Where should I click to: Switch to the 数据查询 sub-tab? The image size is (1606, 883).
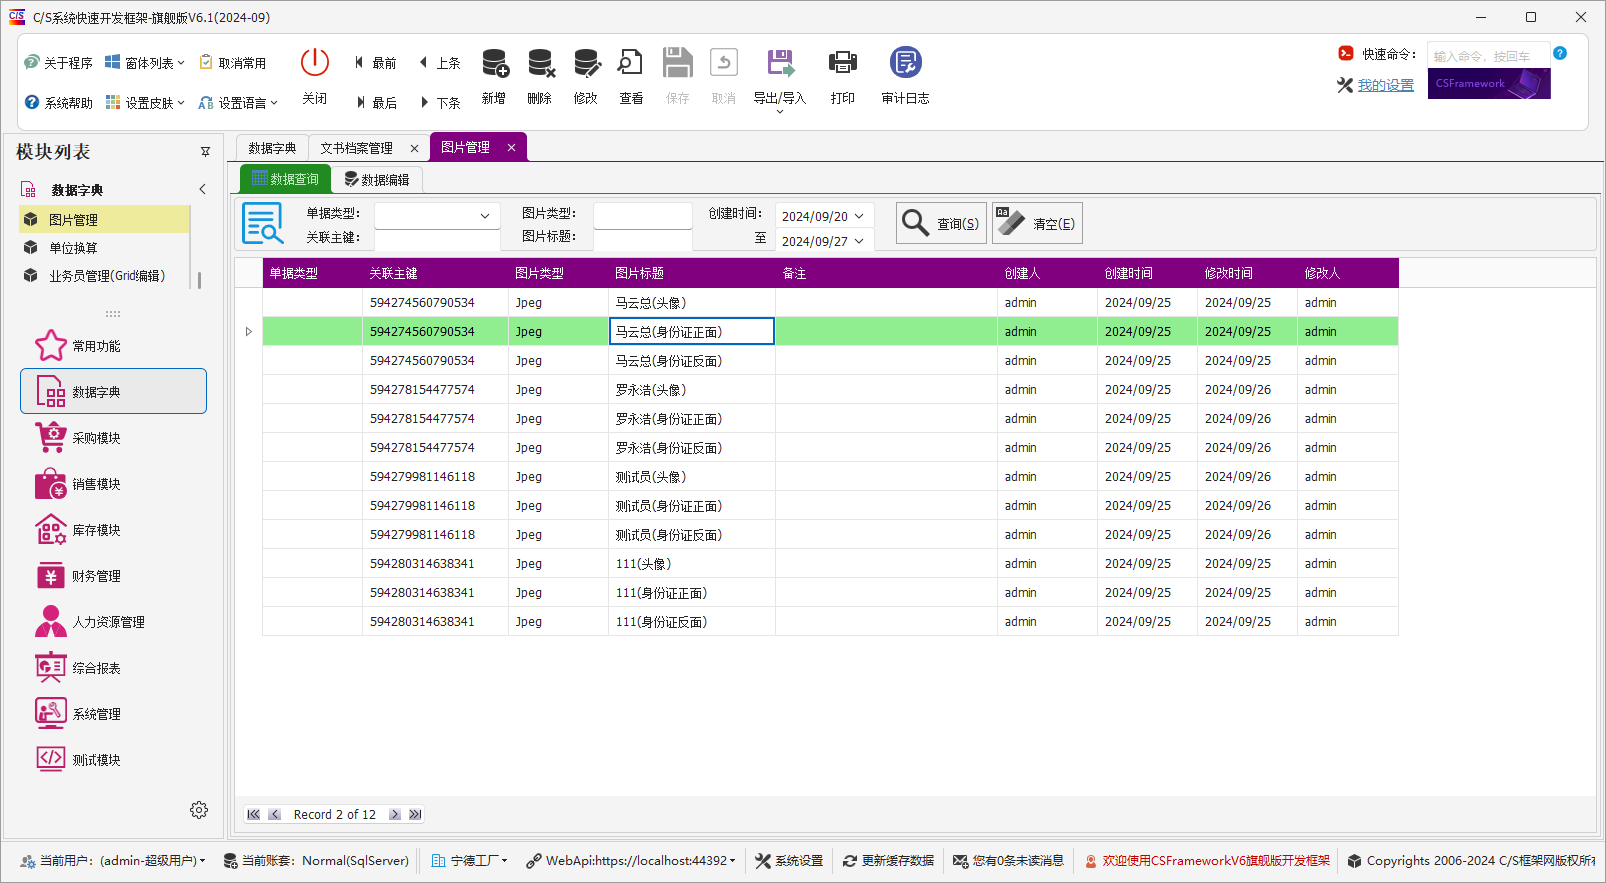pos(285,179)
